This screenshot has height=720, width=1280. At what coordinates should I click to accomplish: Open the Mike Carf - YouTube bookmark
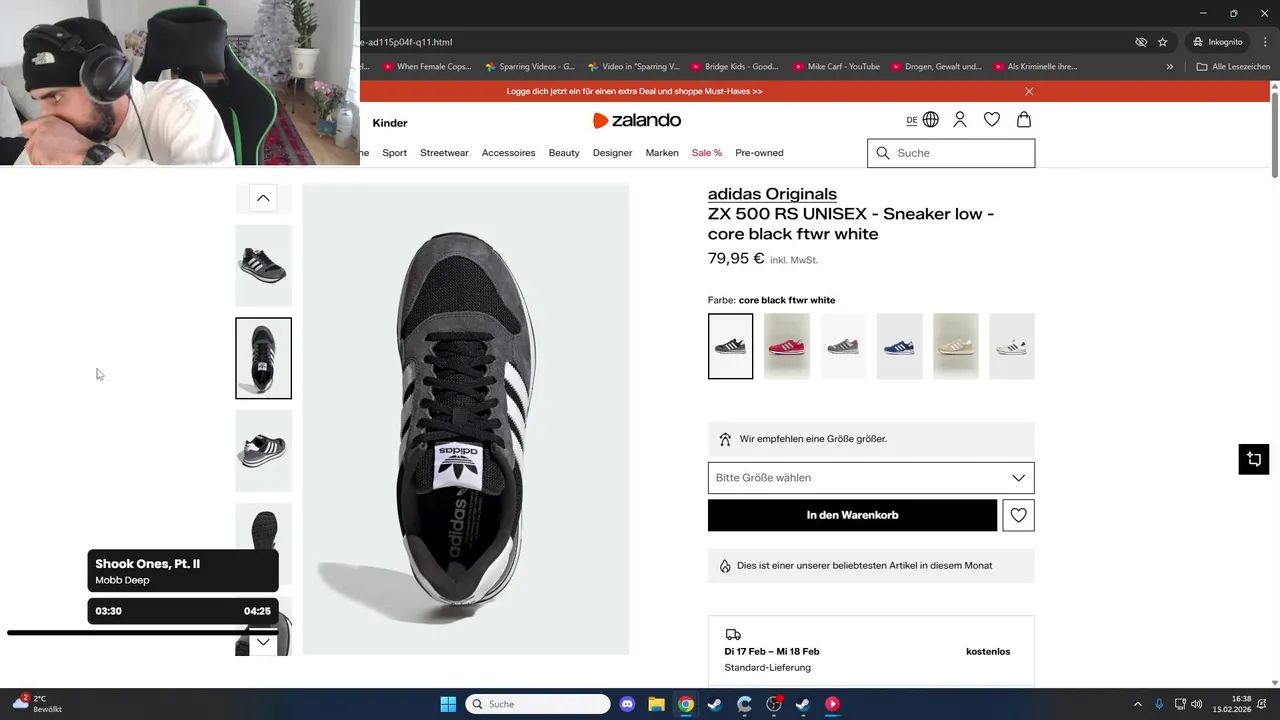pos(837,67)
